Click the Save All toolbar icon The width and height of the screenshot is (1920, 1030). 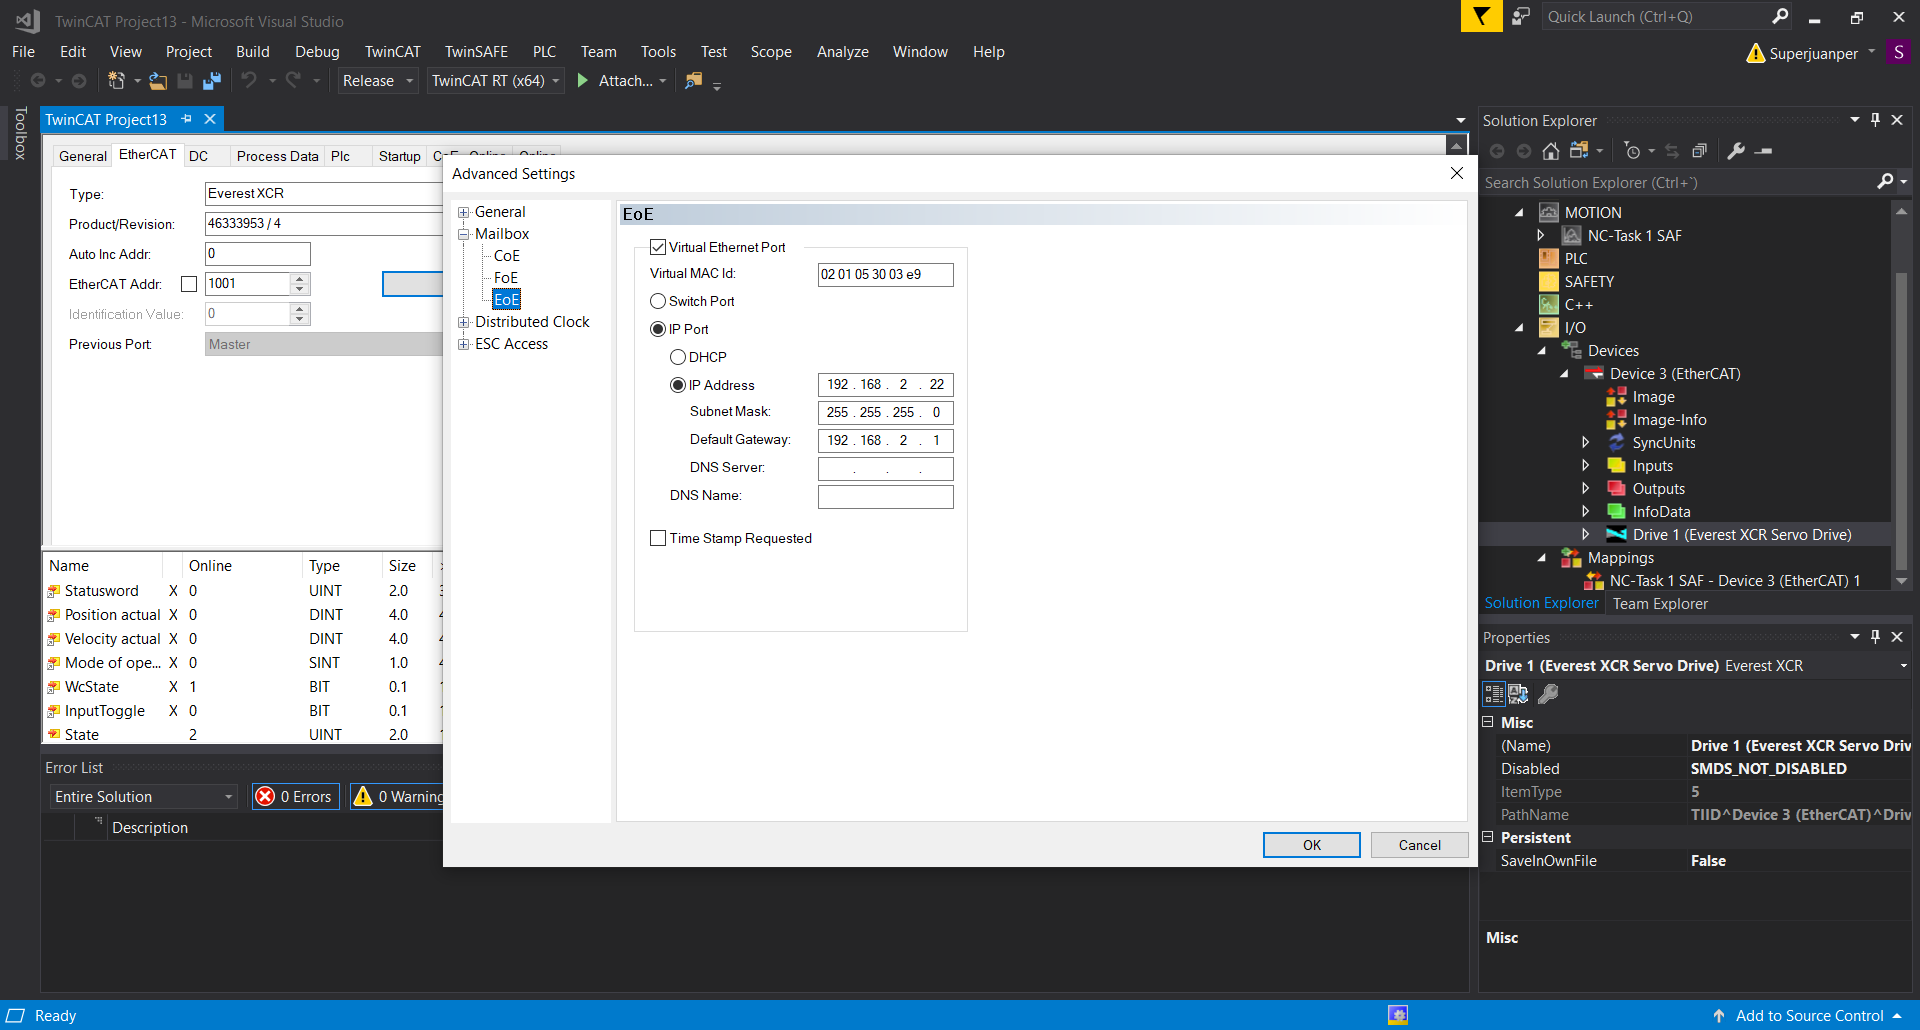[x=212, y=81]
